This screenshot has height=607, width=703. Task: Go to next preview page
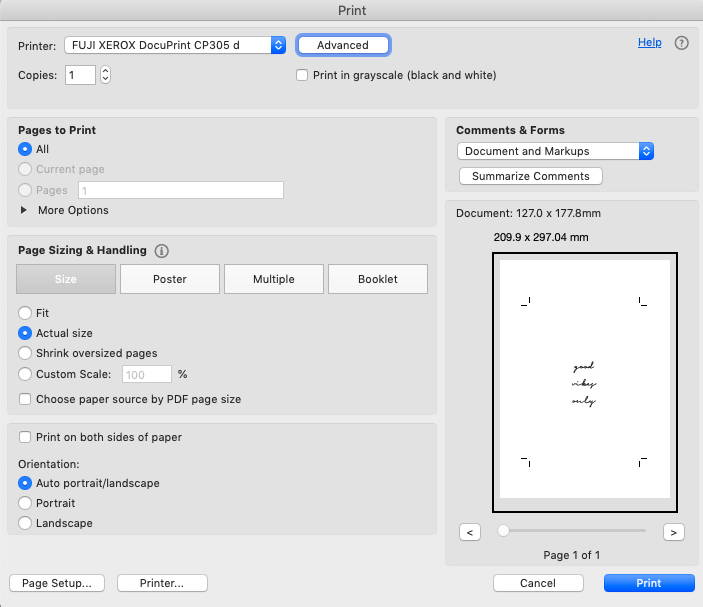(x=673, y=532)
